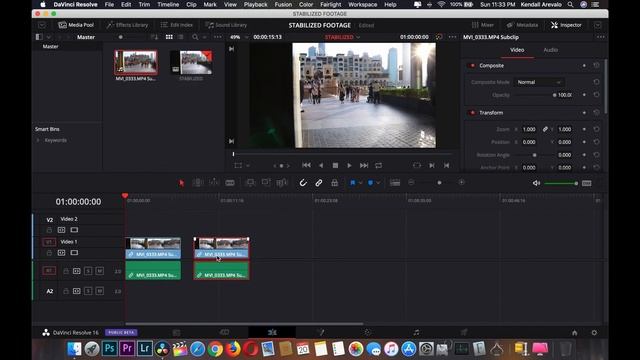Toggle the Transform section enable dot

473,113
